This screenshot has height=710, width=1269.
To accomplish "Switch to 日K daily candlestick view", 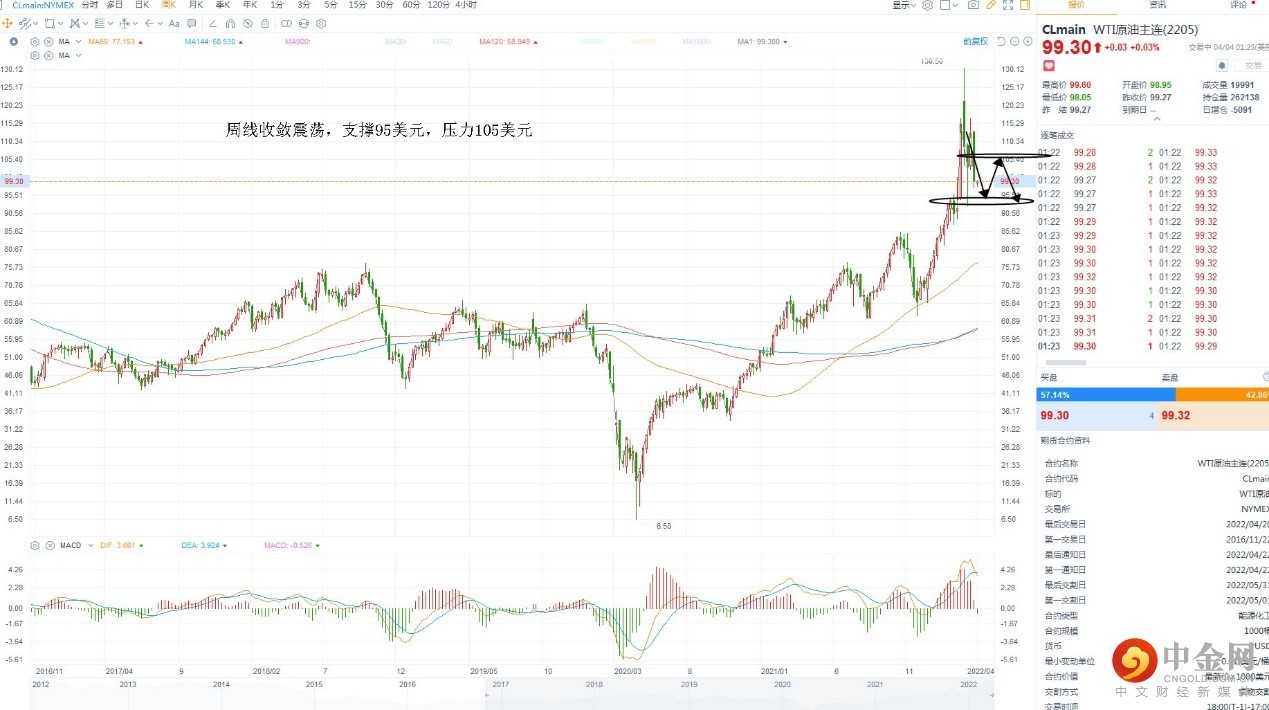I will click(142, 5).
